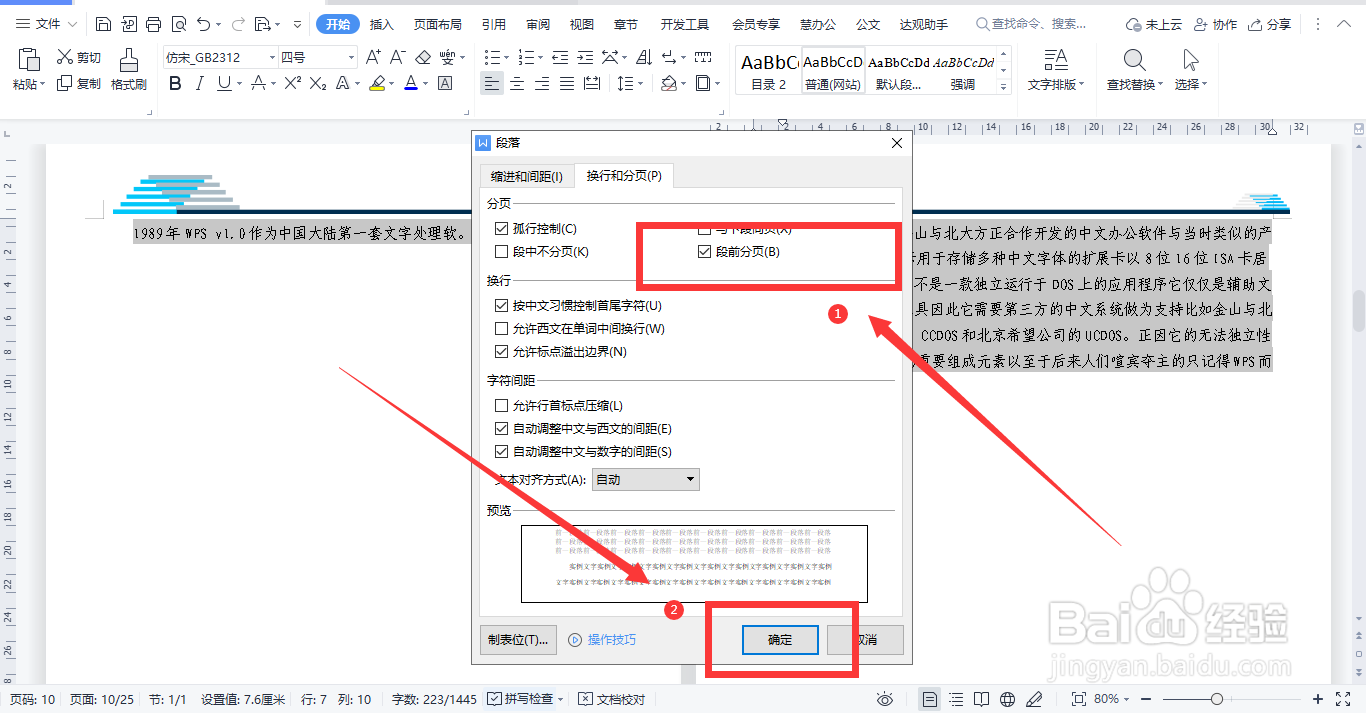Open the 插入 ribbon tab
1366x713 pixels.
point(381,24)
